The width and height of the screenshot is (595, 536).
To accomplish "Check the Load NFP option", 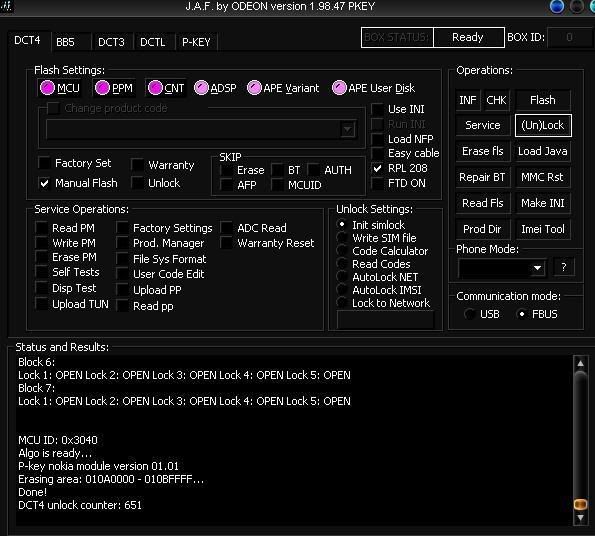I will coord(377,139).
